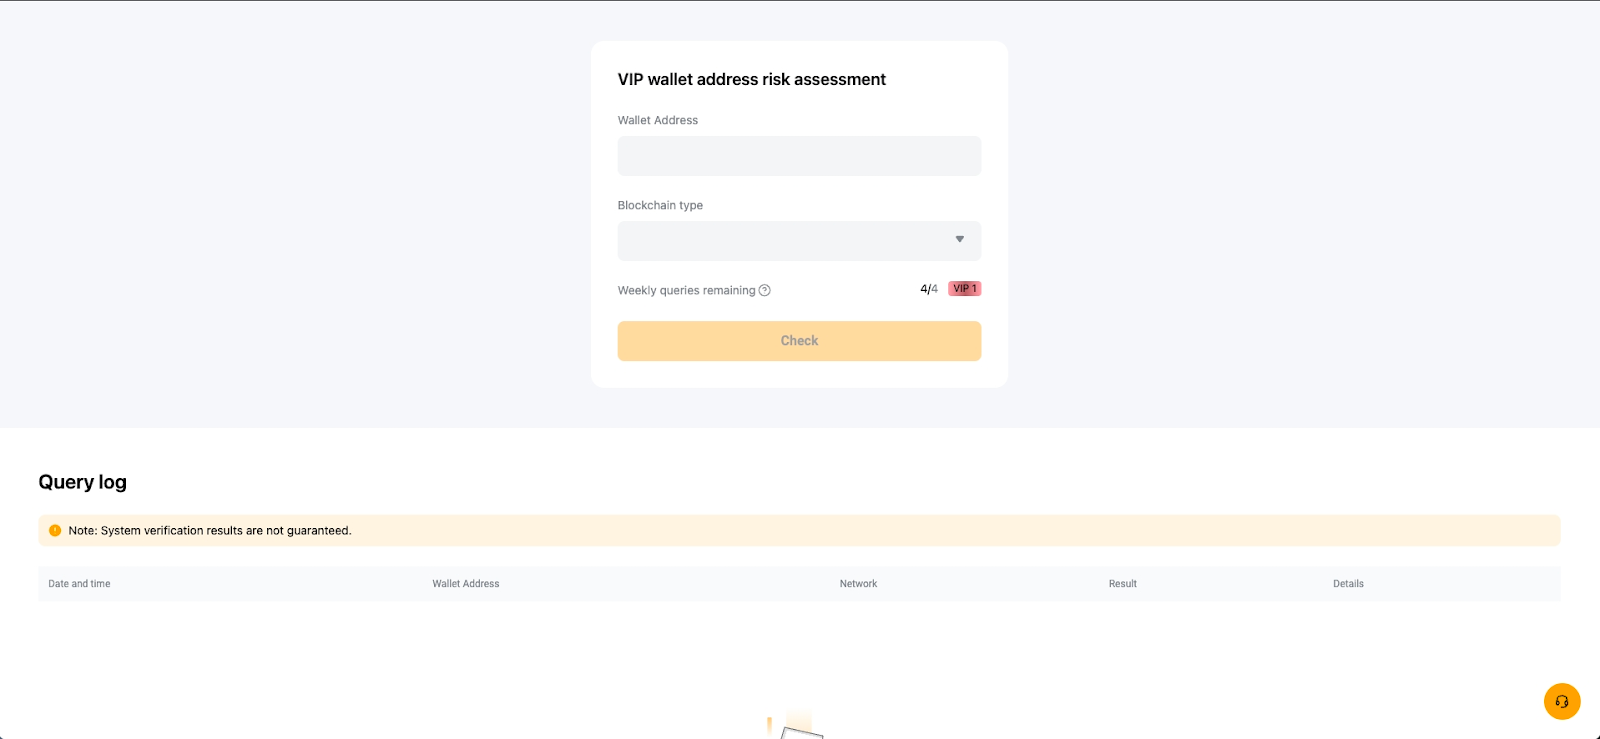Click the Result column header

click(x=1122, y=584)
